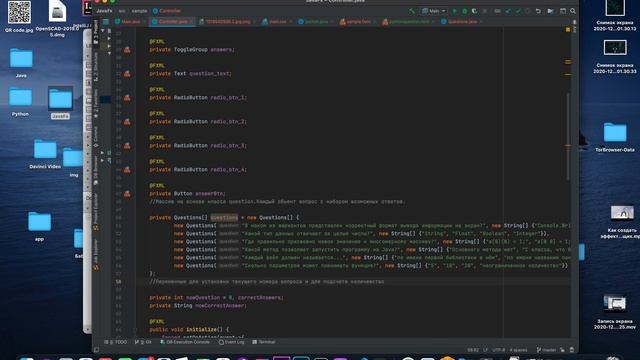The width and height of the screenshot is (640, 360).
Task: Open the LF line separator selector
Action: pos(485,350)
